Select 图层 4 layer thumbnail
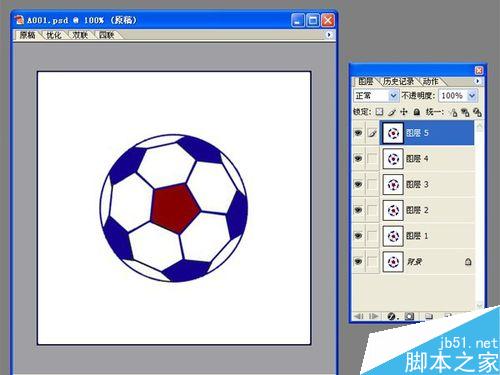 (393, 159)
